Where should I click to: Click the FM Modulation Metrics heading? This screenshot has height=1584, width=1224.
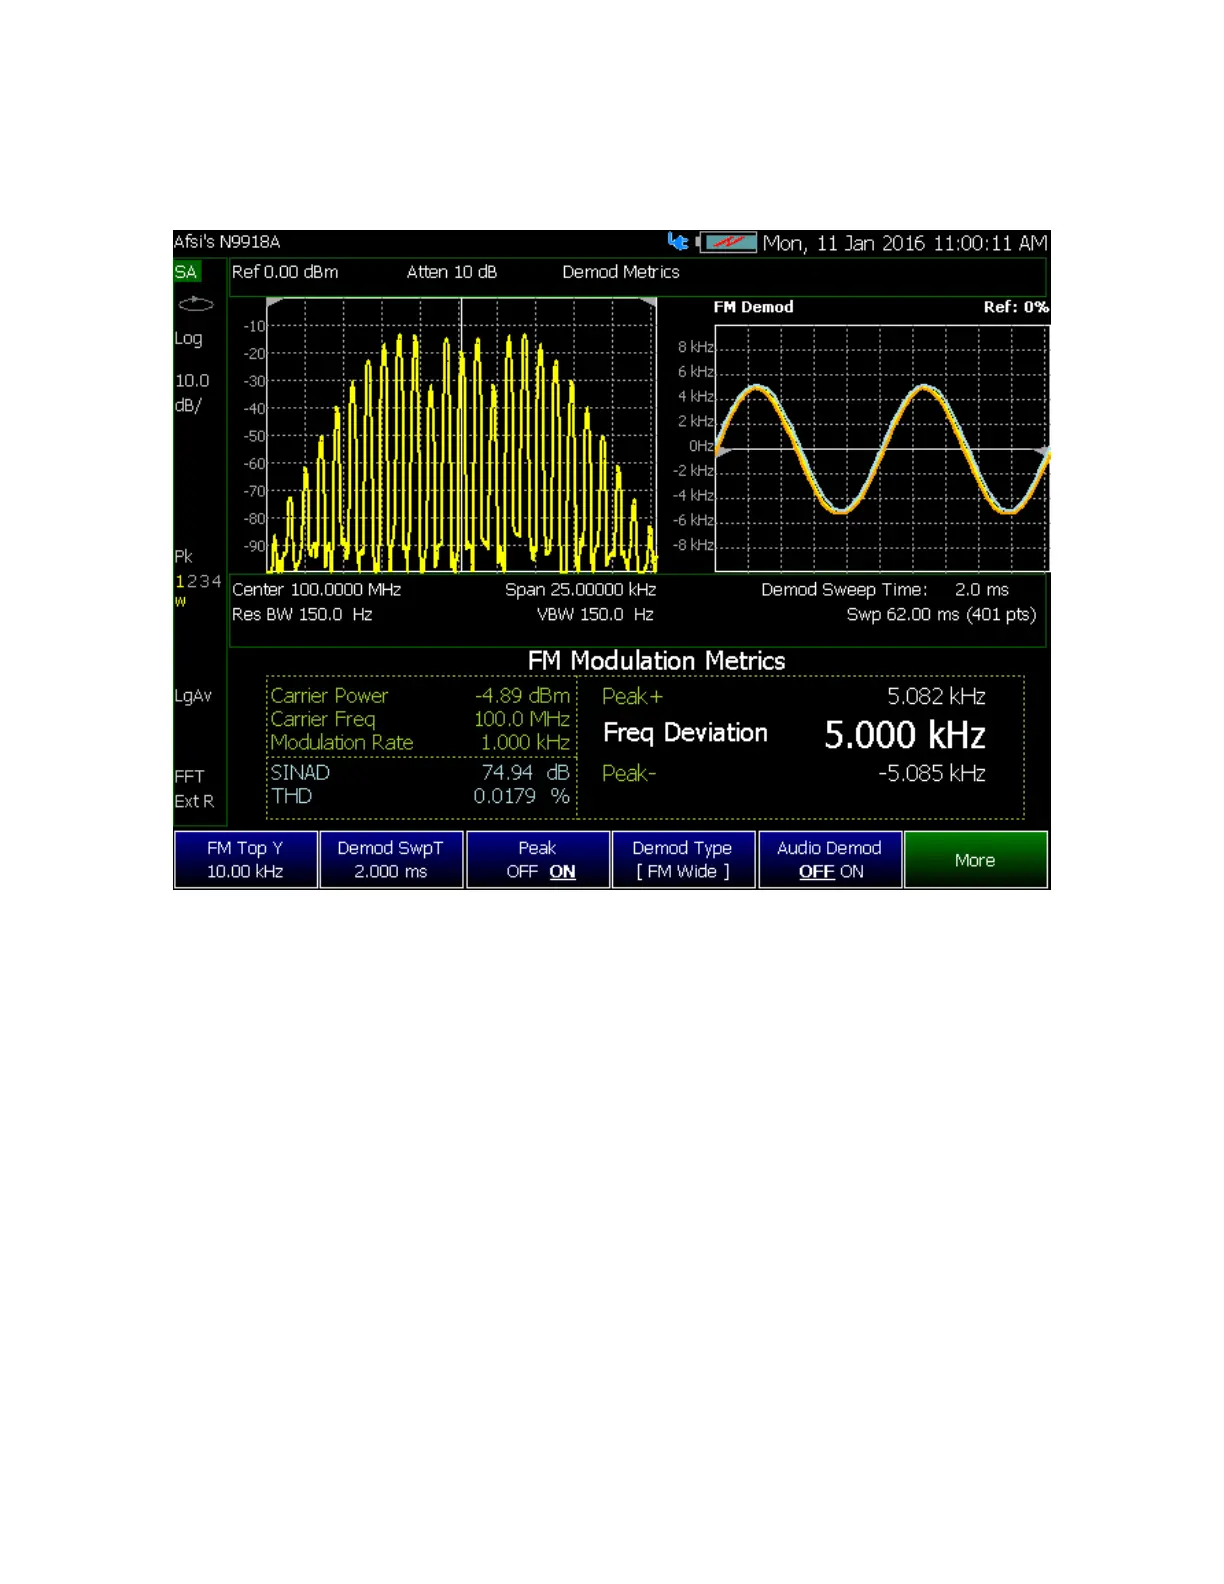[657, 661]
